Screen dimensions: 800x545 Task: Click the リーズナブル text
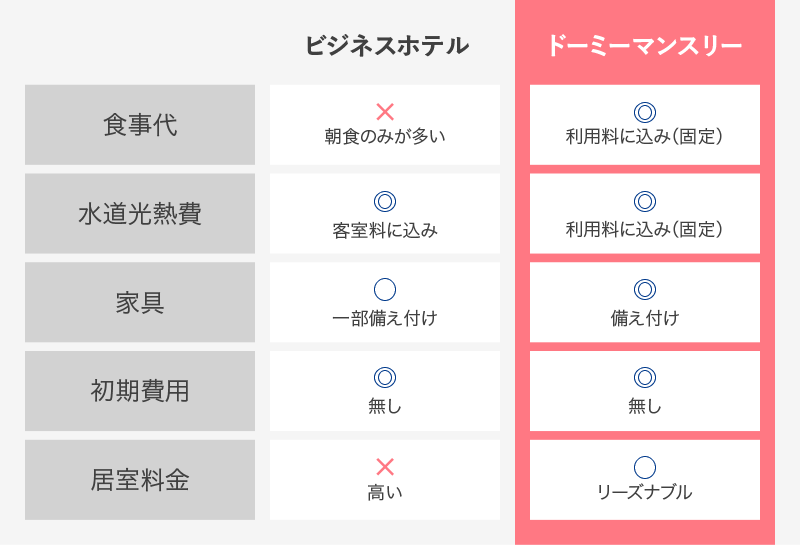(x=644, y=492)
